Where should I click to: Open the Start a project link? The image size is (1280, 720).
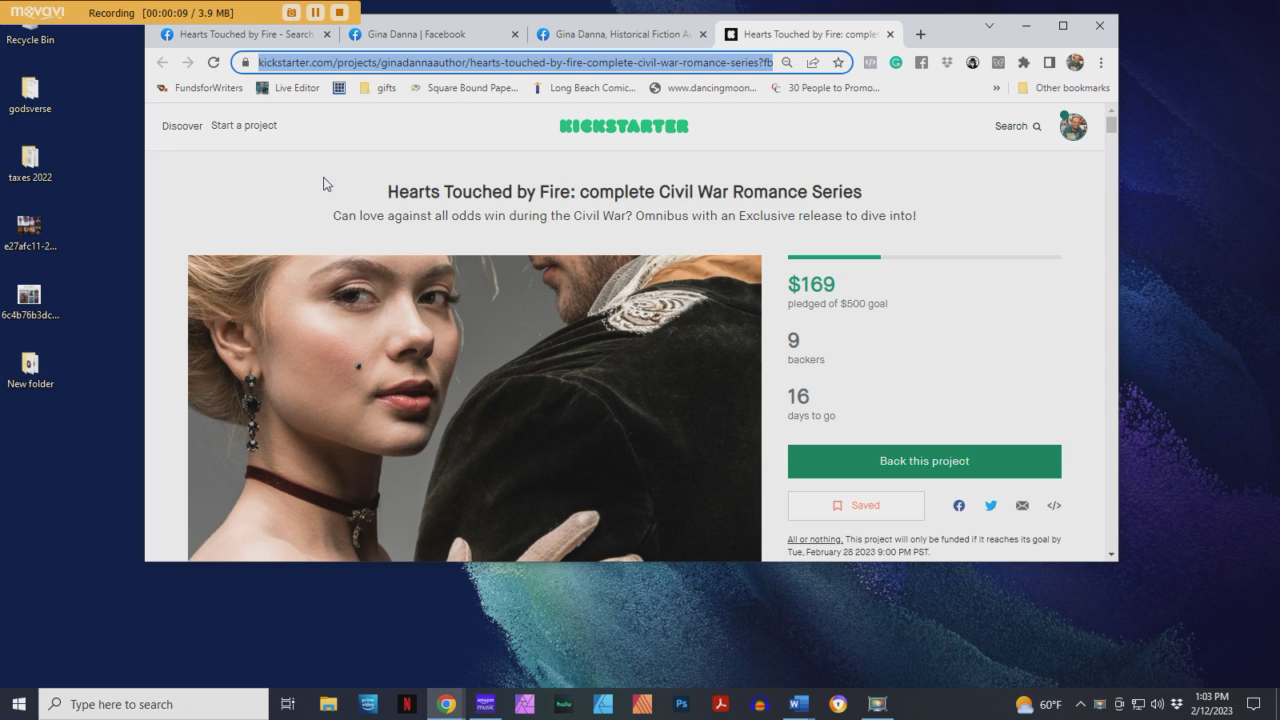[x=244, y=126]
